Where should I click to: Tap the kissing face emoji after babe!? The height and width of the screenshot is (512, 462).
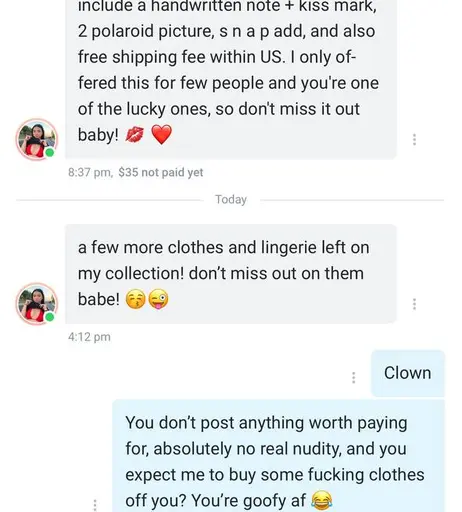135,299
